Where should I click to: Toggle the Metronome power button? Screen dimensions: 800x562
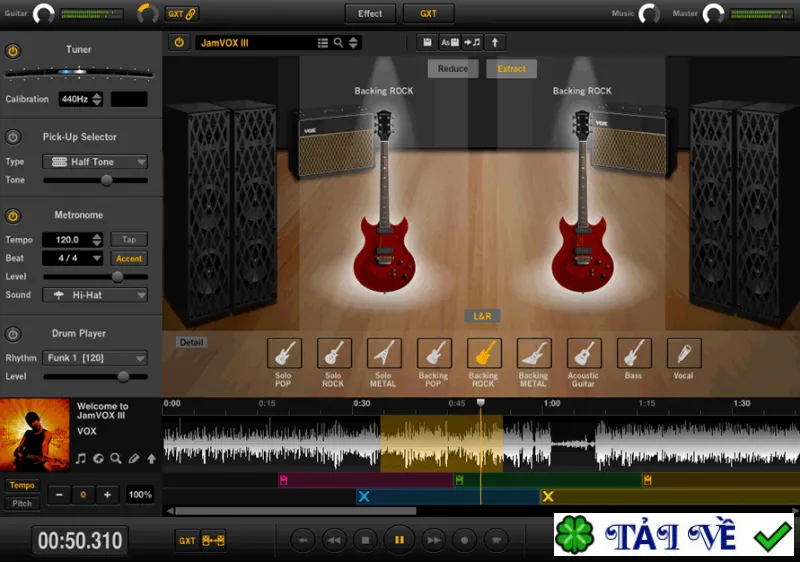click(13, 216)
